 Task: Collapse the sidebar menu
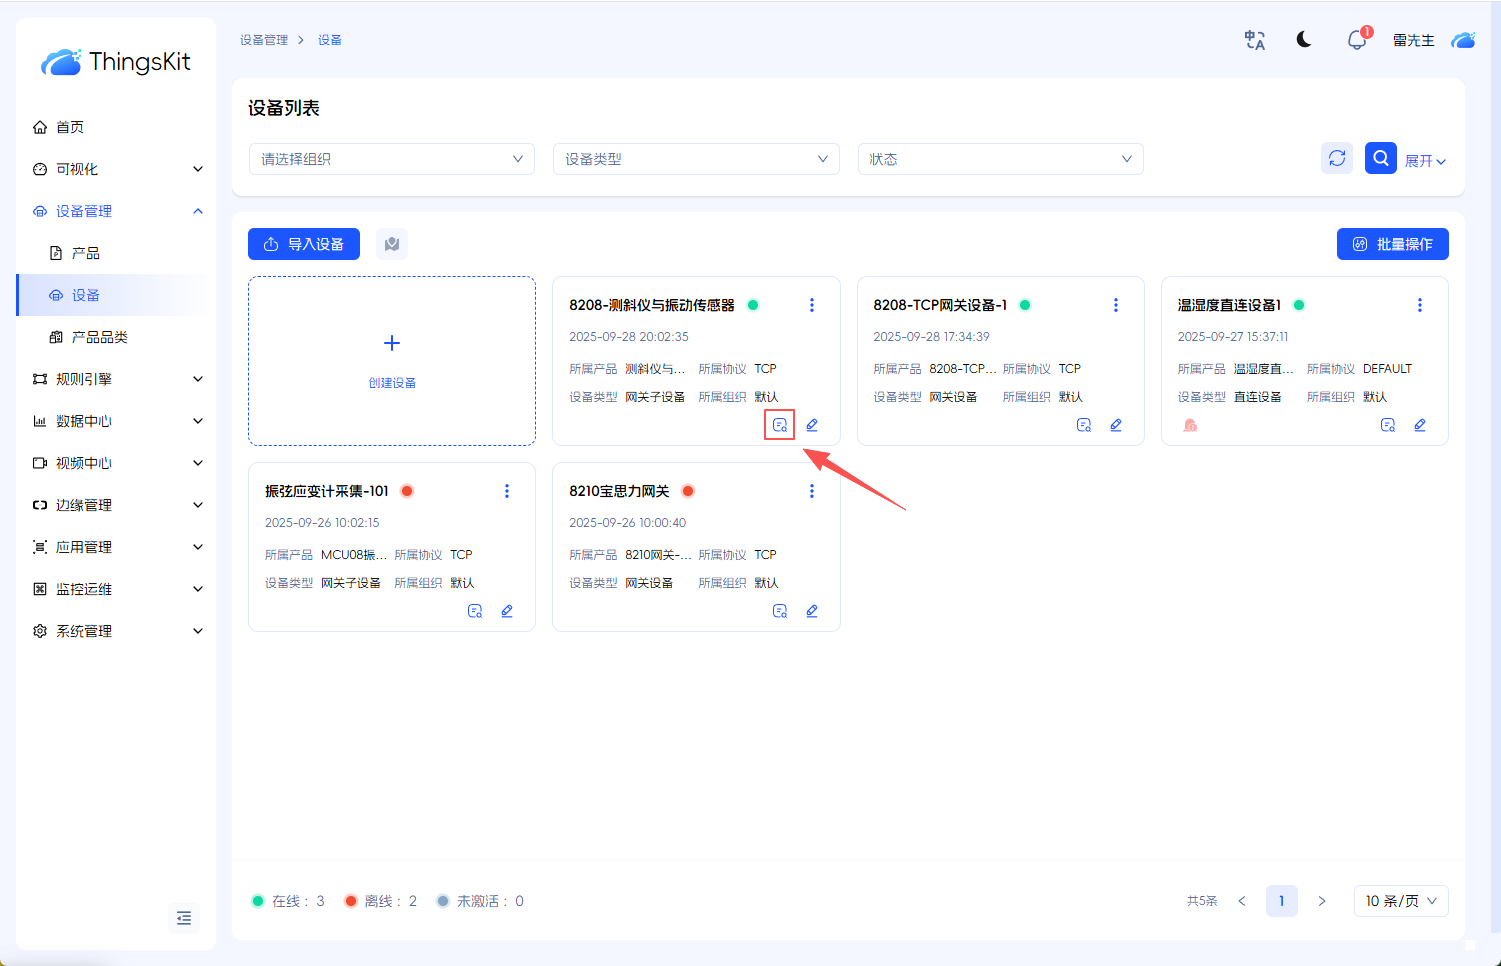(x=184, y=918)
